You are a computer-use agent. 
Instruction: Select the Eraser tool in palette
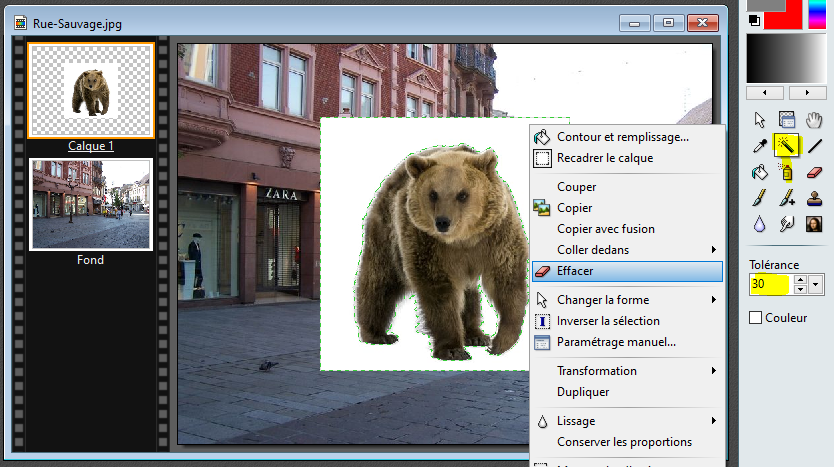click(x=814, y=172)
